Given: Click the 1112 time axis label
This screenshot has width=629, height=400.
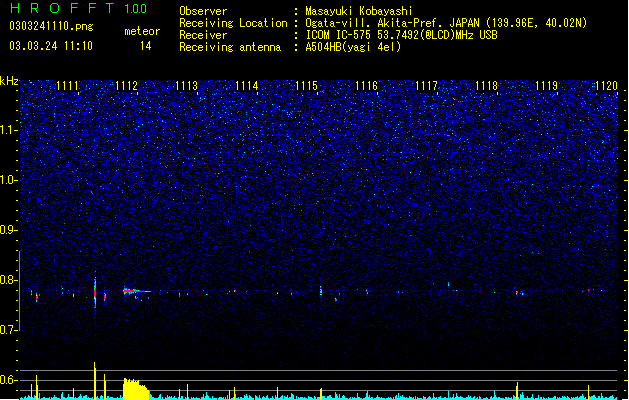Looking at the screenshot, I should point(126,86).
